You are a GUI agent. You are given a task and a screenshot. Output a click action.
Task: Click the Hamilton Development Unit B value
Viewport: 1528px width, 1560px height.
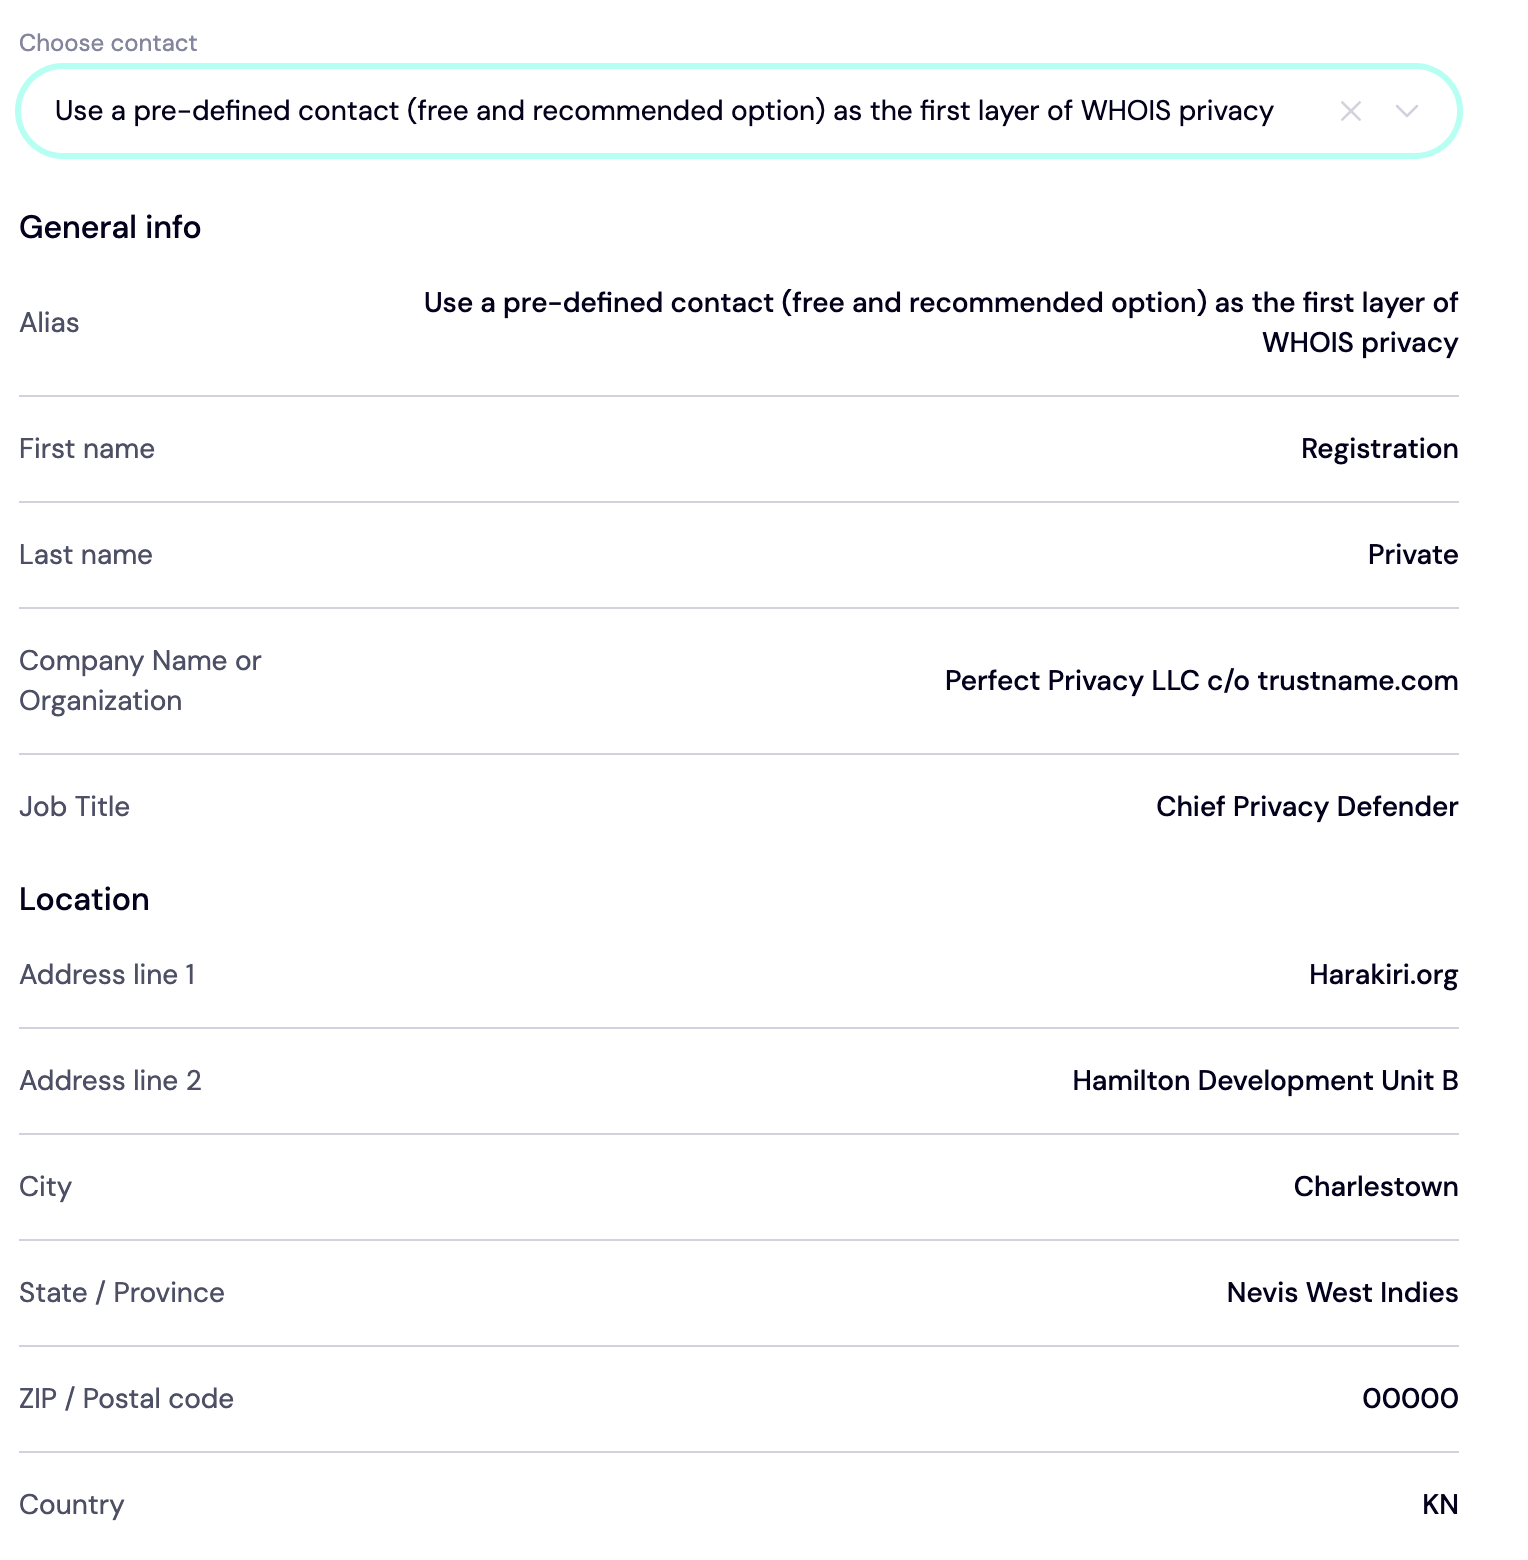(x=1264, y=1081)
